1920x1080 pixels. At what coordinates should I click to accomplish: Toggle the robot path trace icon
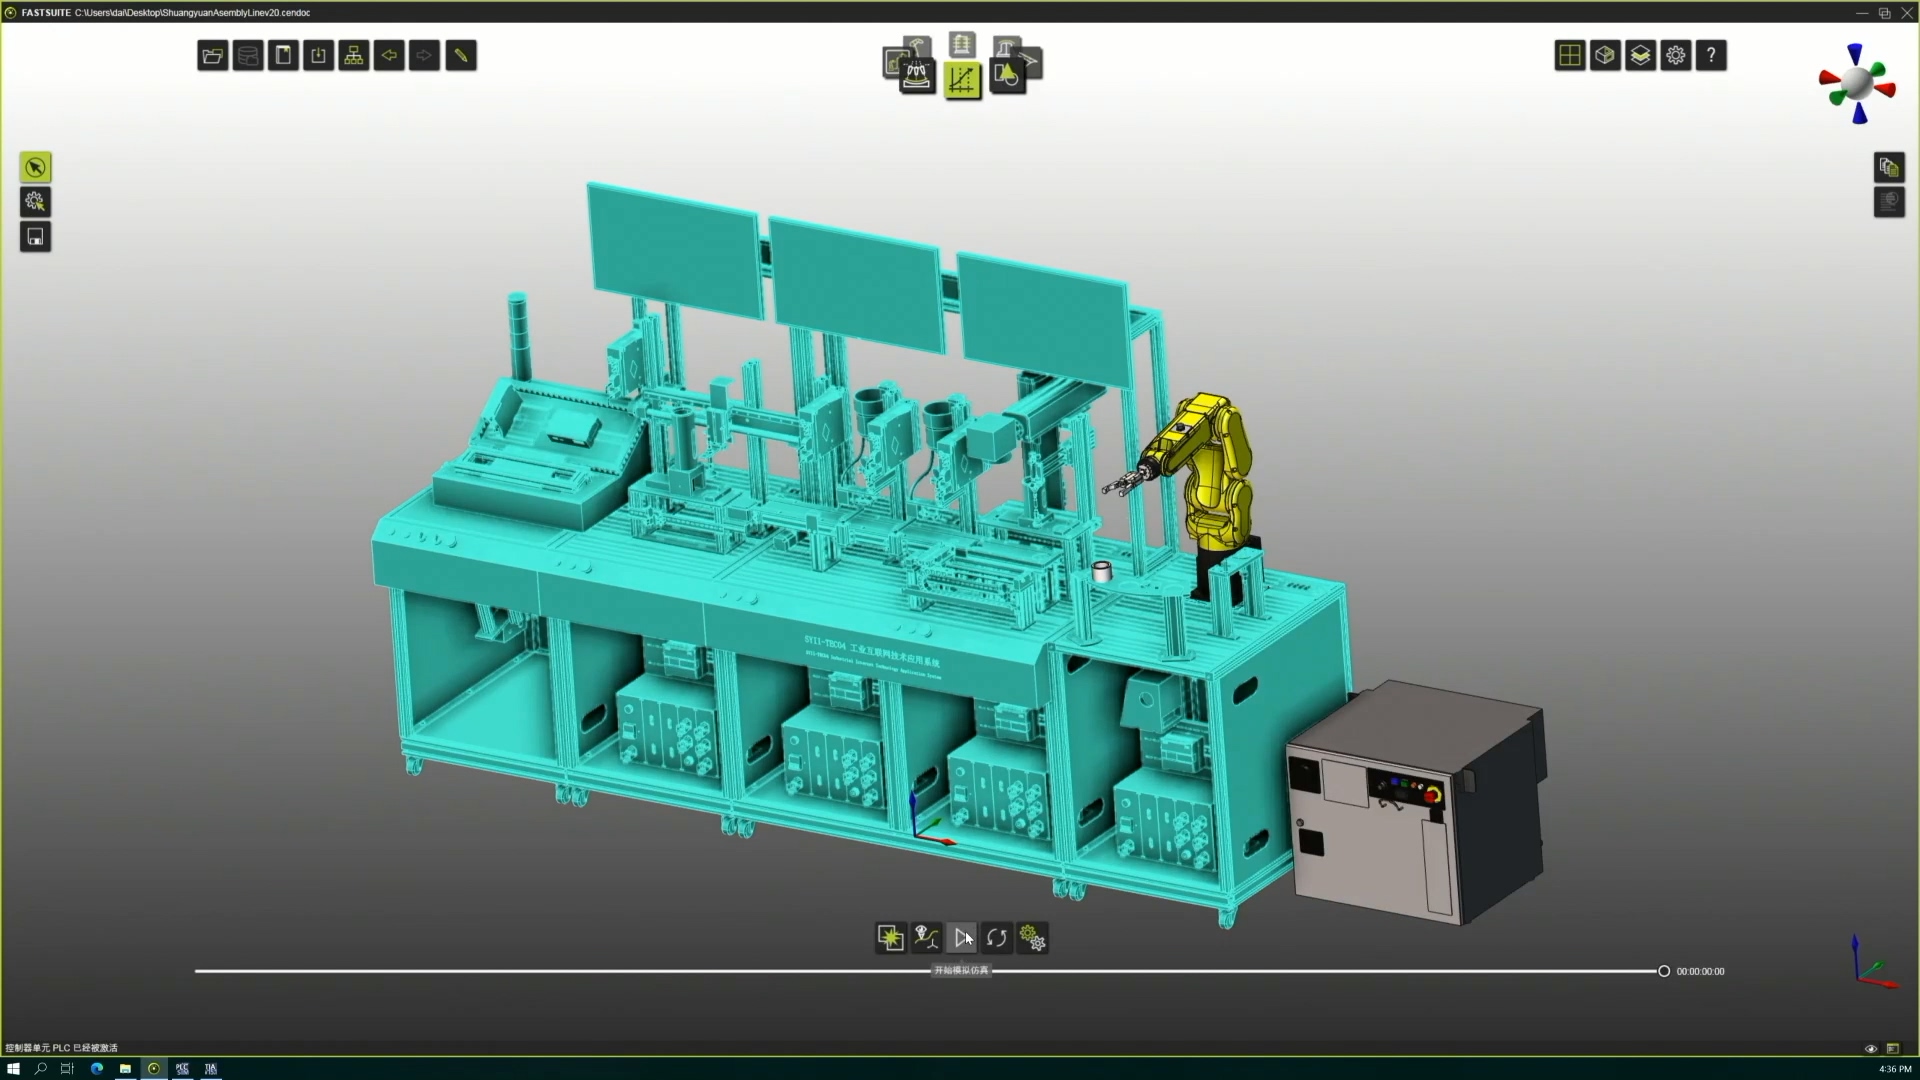pyautogui.click(x=926, y=938)
